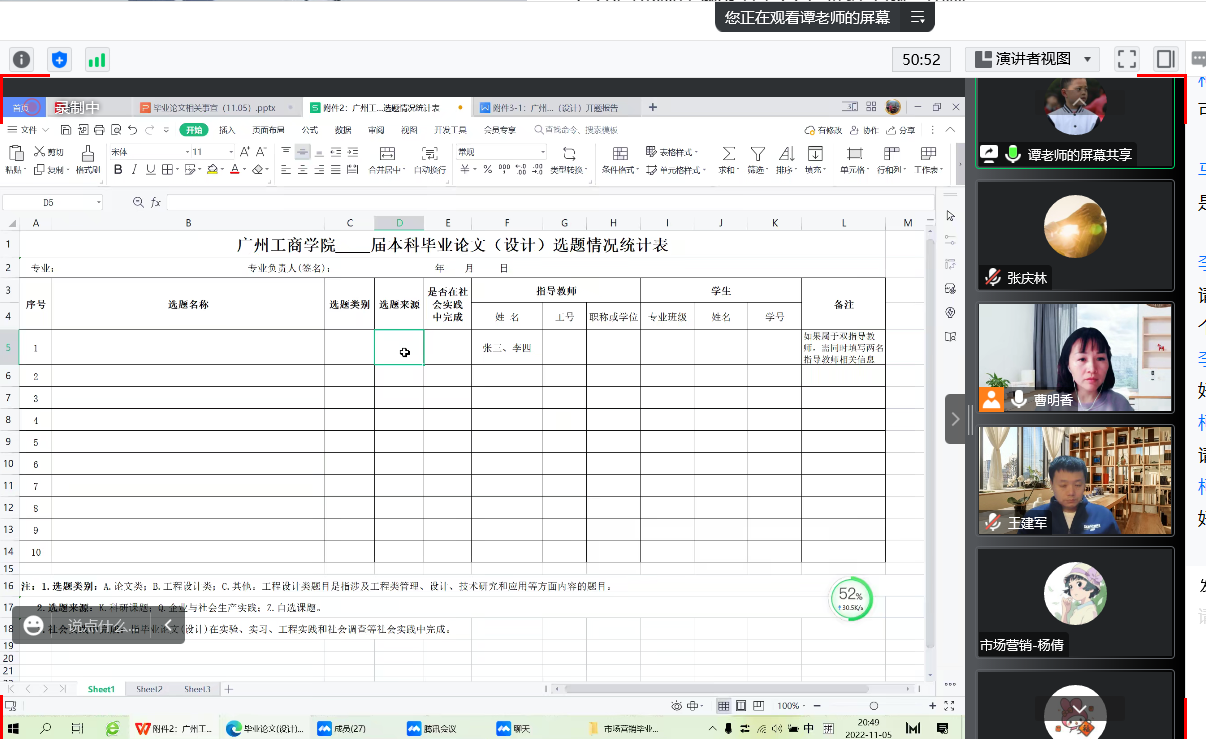Viewport: 1206px width, 739px height.
Task: Switch to the Sheet2 tab
Action: tap(149, 689)
